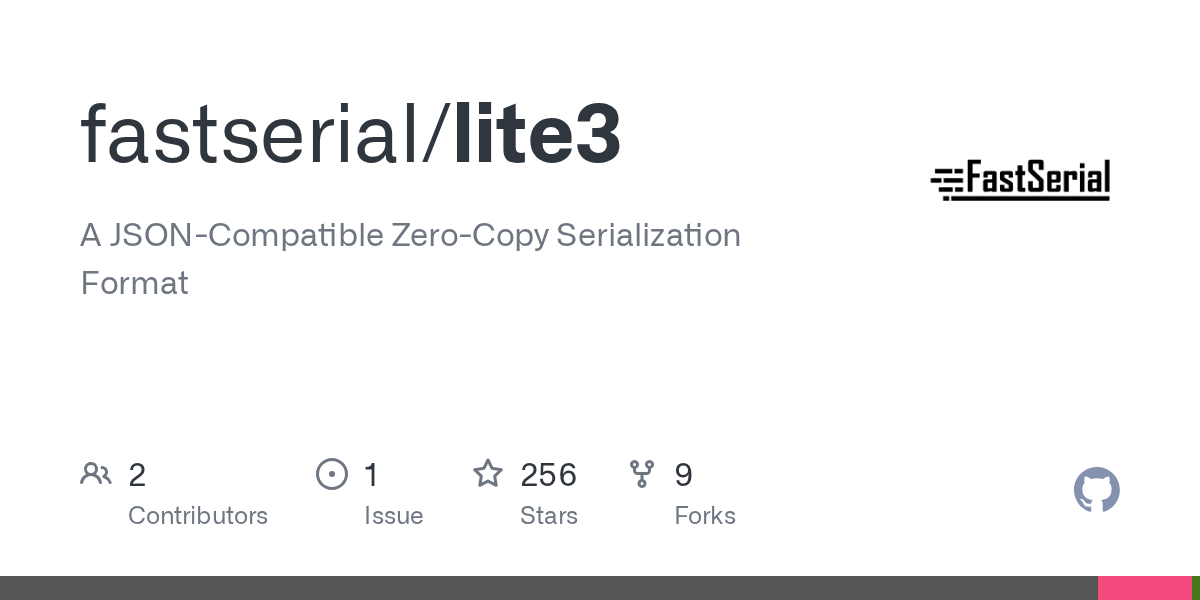Image resolution: width=1200 pixels, height=600 pixels.
Task: Click the fork icon
Action: (x=642, y=474)
